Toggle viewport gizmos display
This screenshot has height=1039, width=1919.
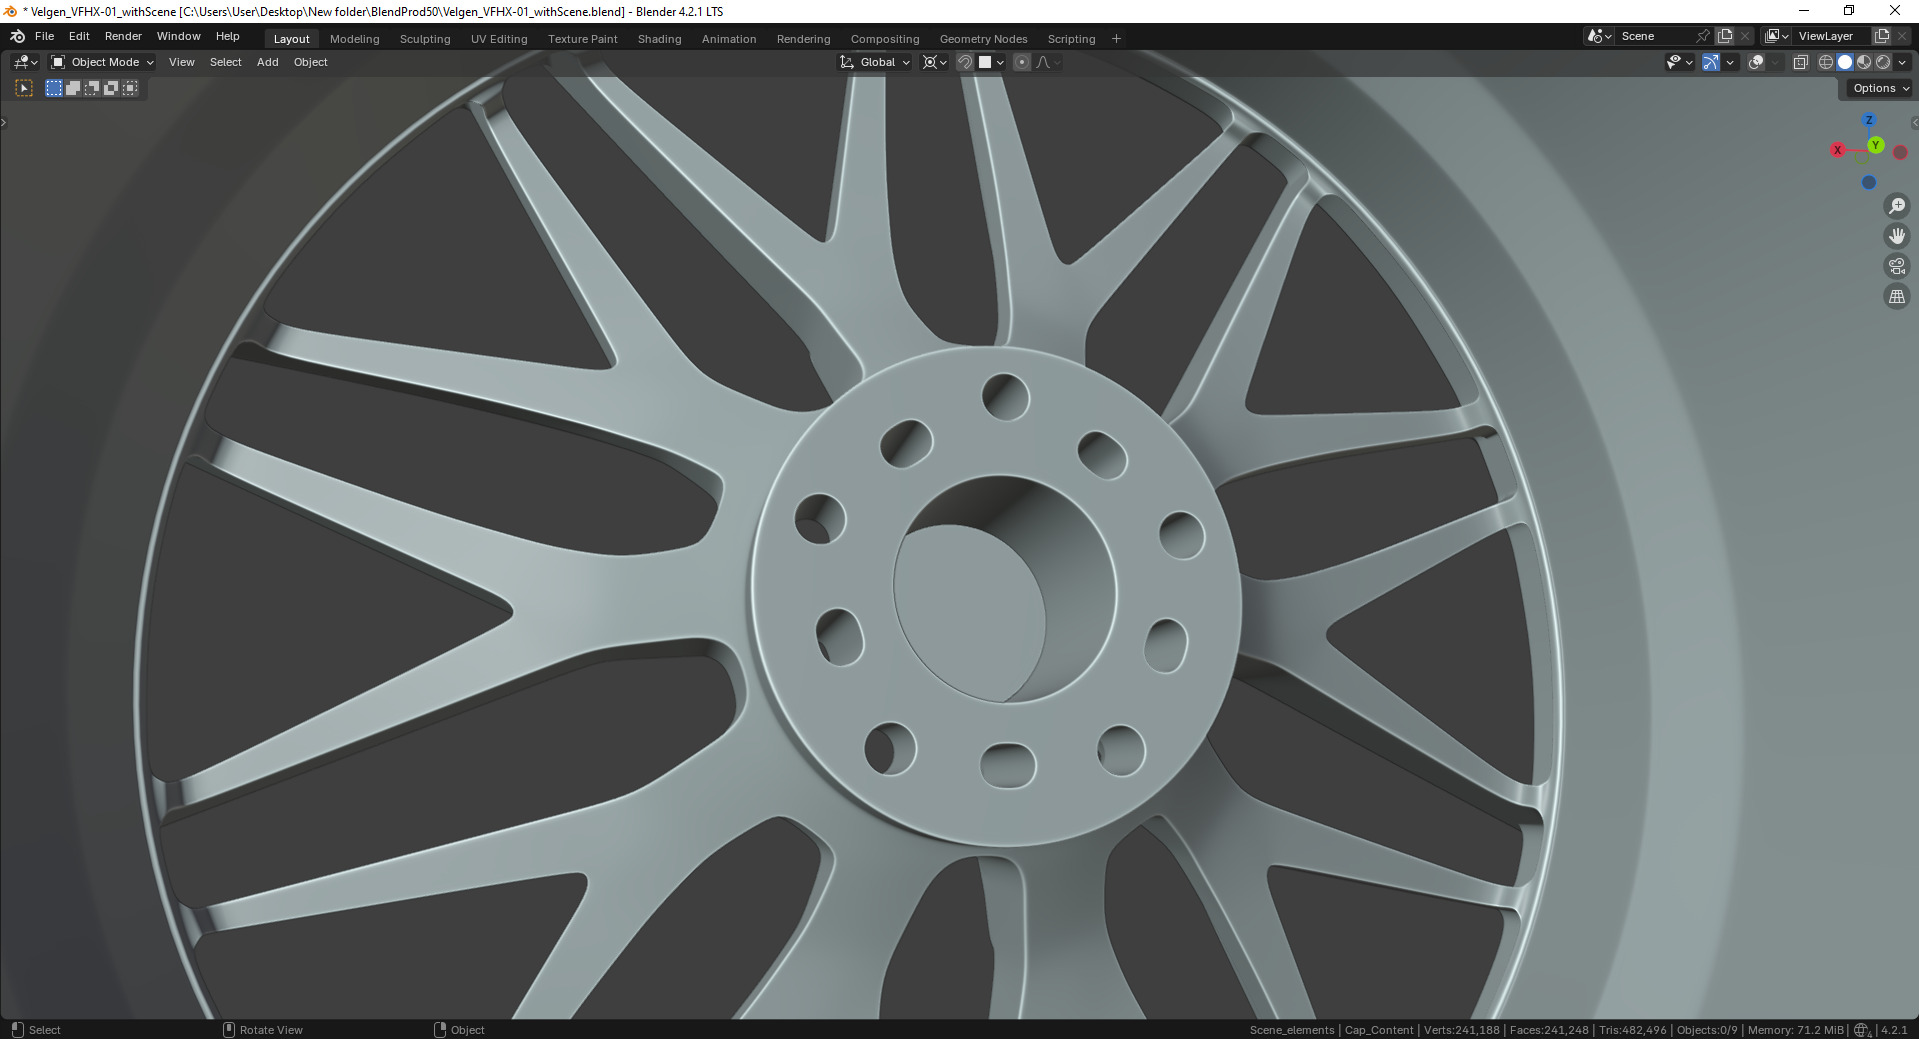coord(1711,62)
